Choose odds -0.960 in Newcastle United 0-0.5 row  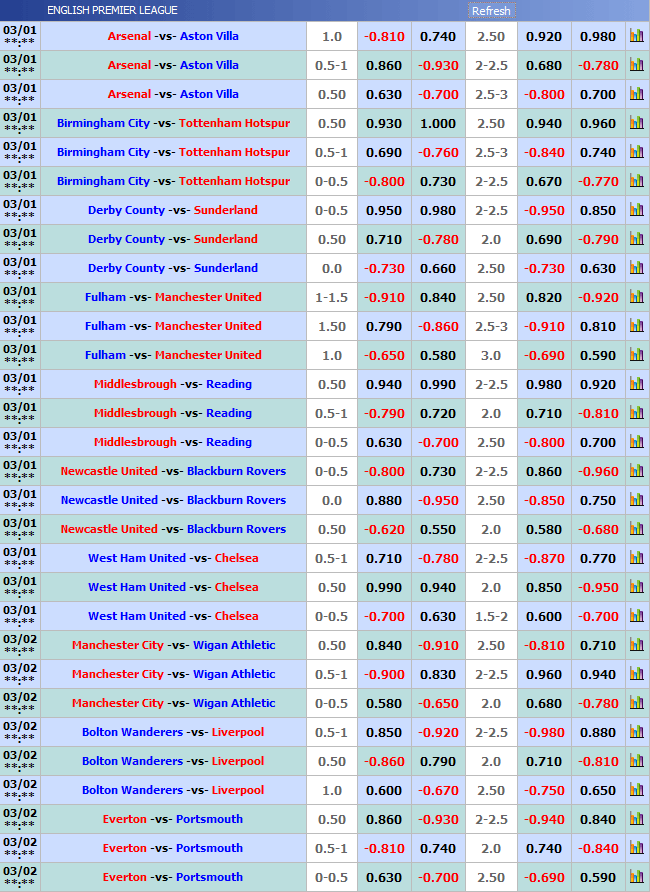click(x=598, y=472)
